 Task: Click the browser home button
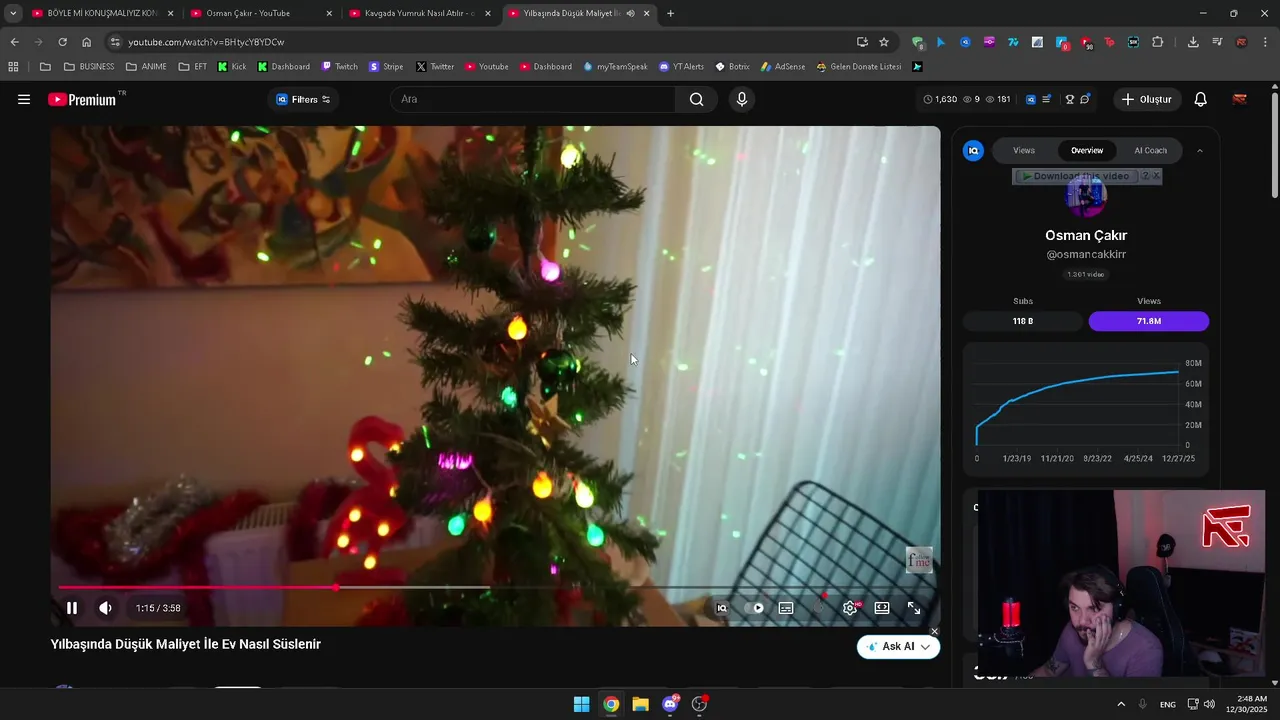point(87,42)
